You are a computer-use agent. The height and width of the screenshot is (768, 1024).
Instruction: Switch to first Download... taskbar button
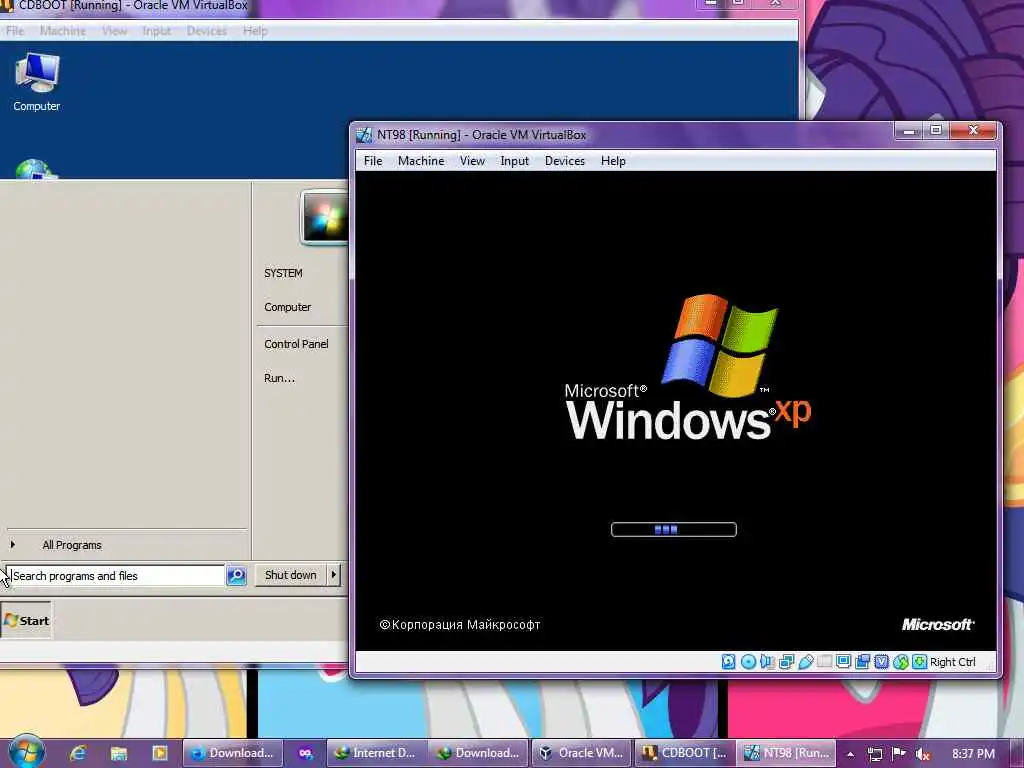pos(232,753)
